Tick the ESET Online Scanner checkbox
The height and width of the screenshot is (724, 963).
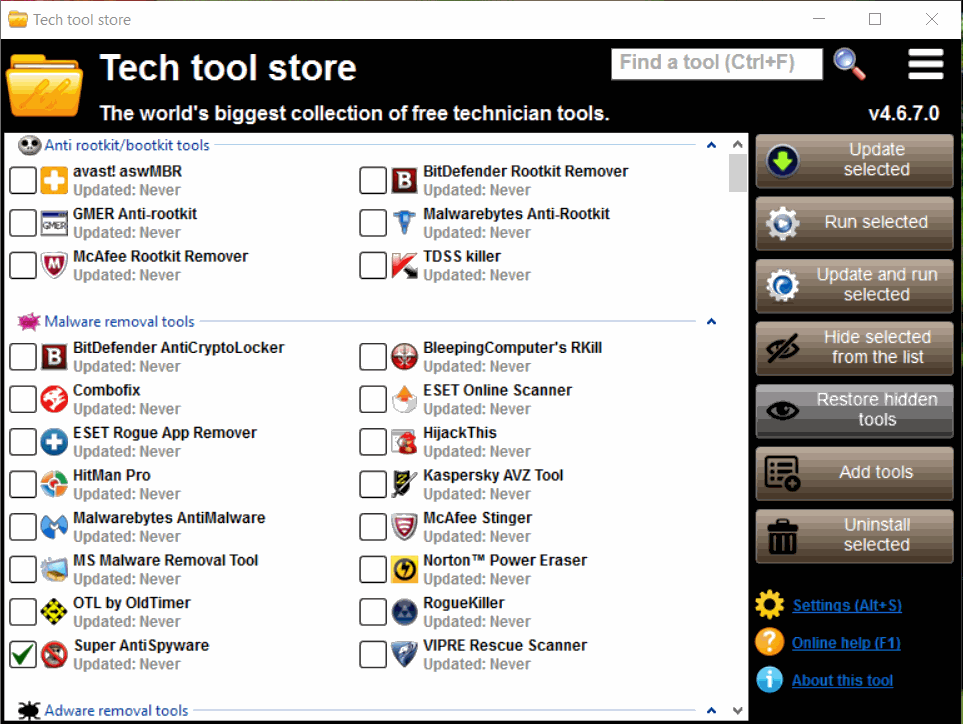(x=373, y=399)
